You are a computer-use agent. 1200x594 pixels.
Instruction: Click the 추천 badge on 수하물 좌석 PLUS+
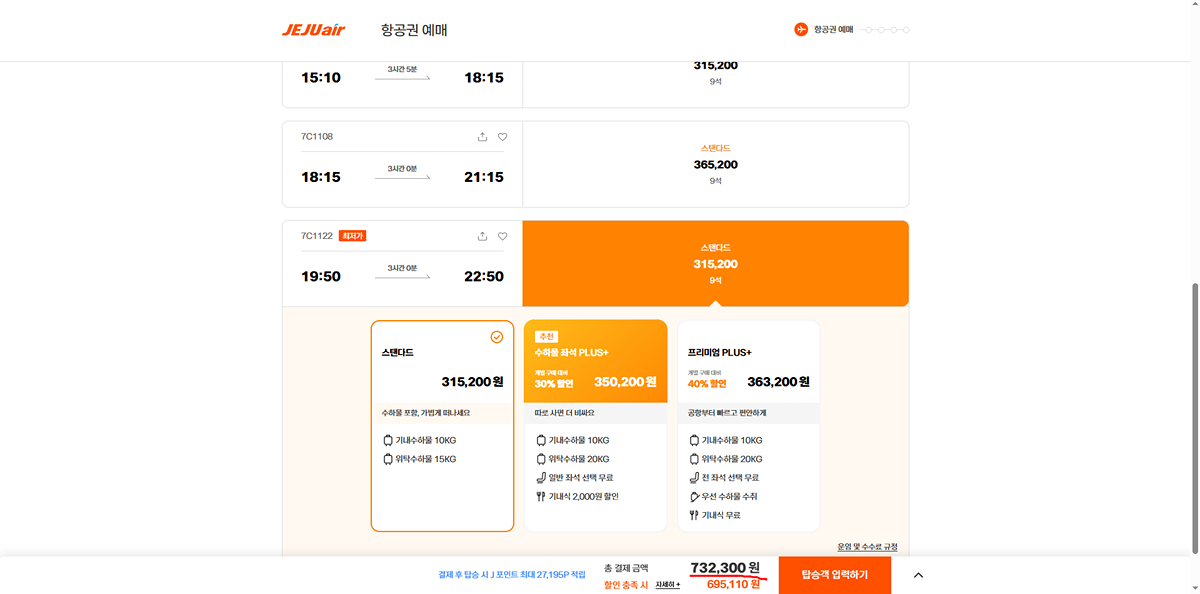pyautogui.click(x=546, y=336)
